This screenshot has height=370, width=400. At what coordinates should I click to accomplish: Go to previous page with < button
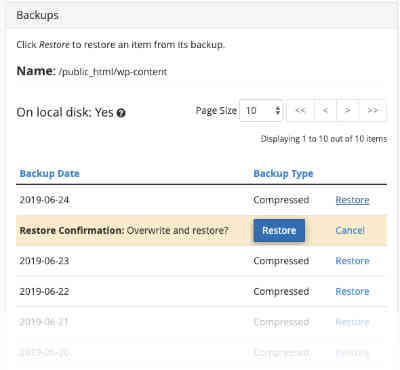click(325, 110)
